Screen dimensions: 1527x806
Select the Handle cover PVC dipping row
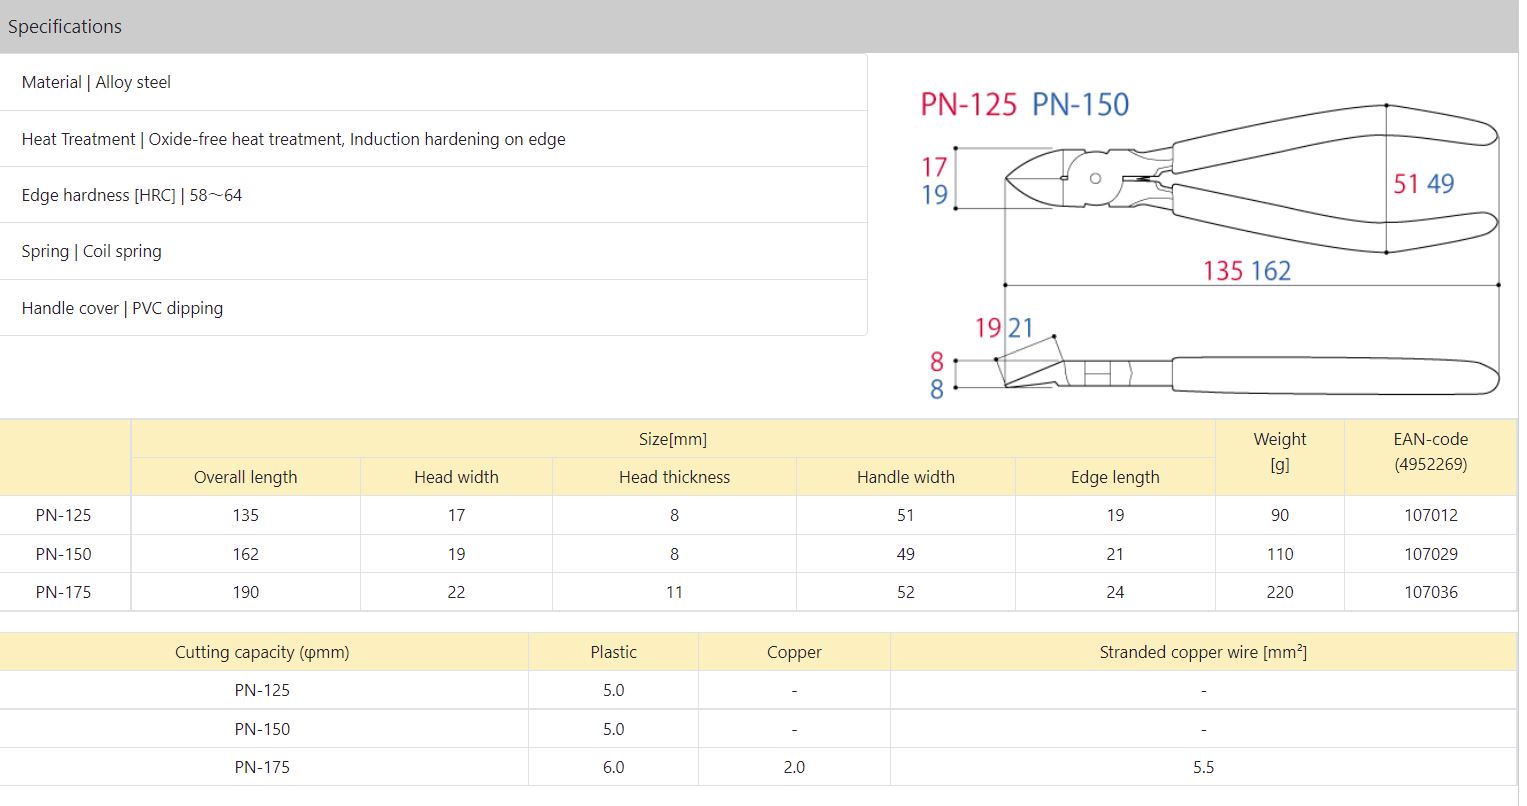click(x=433, y=308)
